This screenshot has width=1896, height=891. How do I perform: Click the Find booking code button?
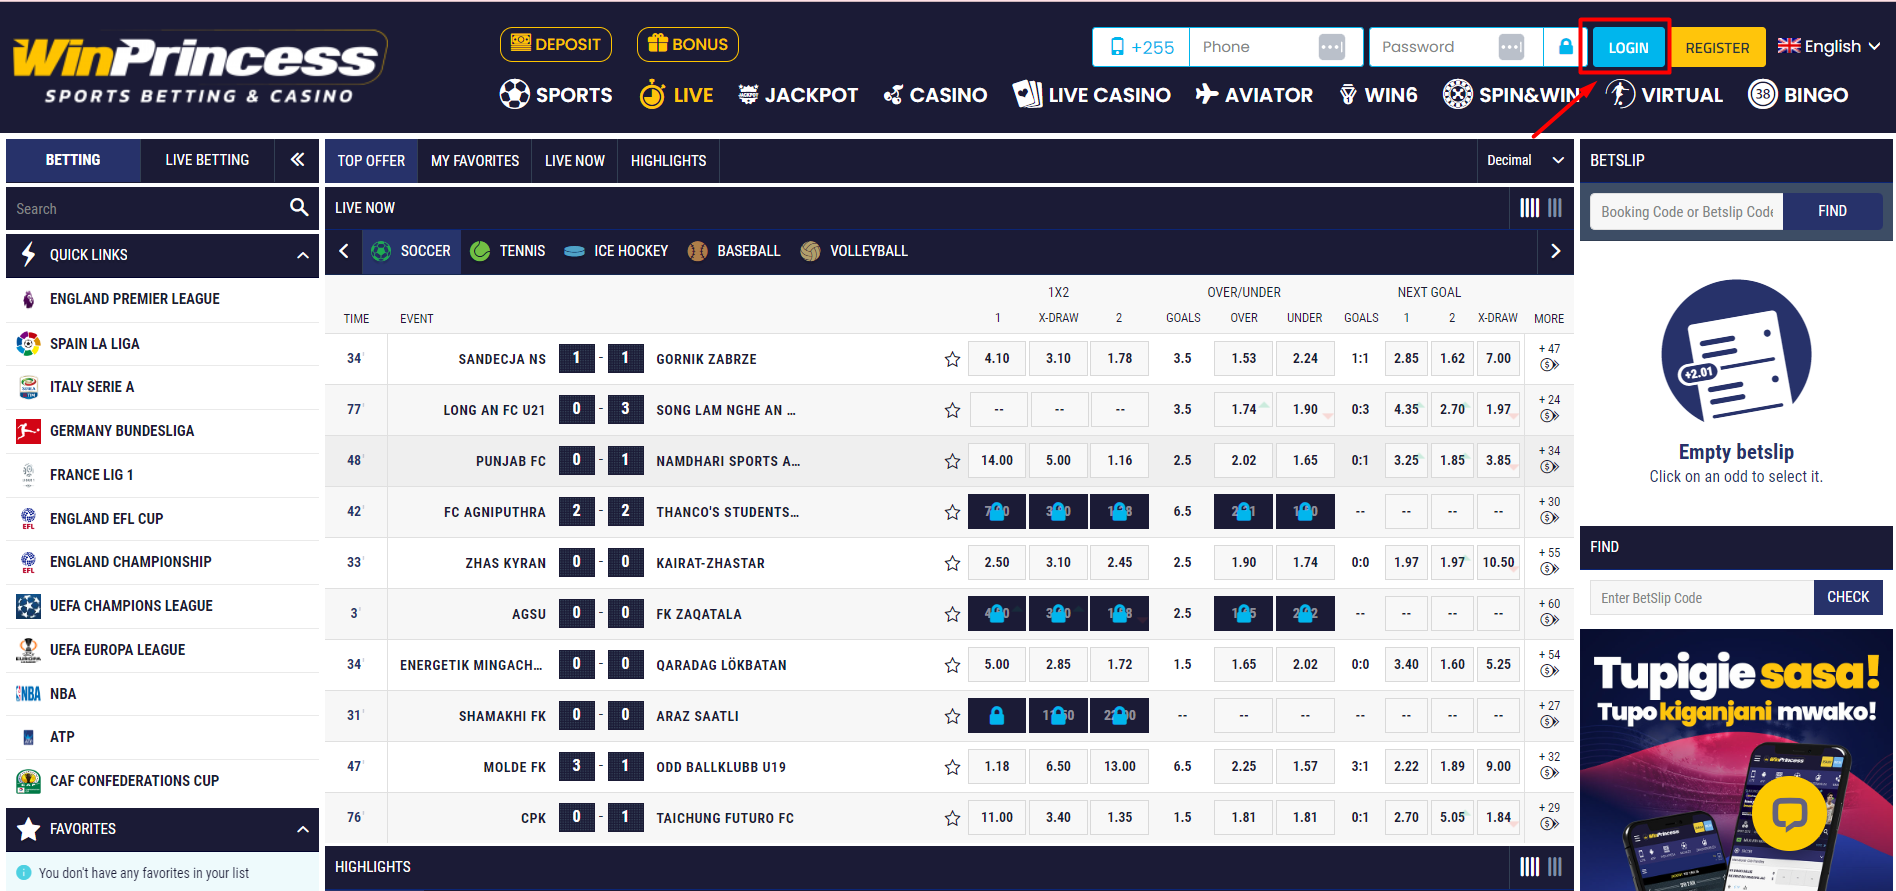pyautogui.click(x=1832, y=211)
